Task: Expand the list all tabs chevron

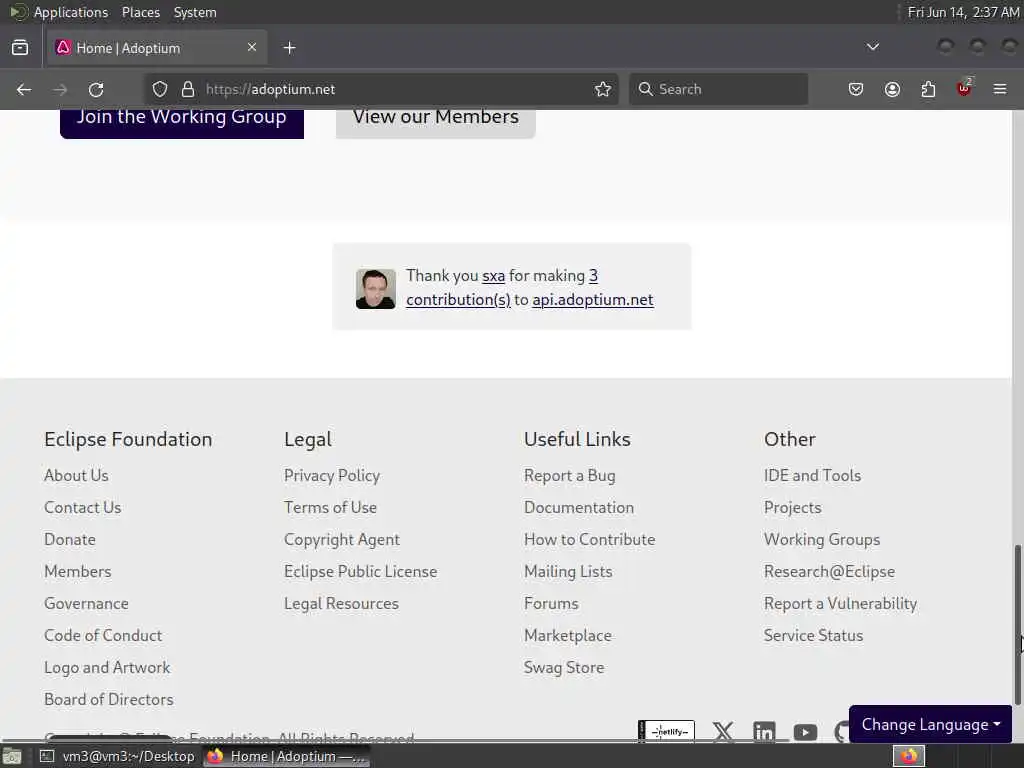Action: tap(872, 47)
